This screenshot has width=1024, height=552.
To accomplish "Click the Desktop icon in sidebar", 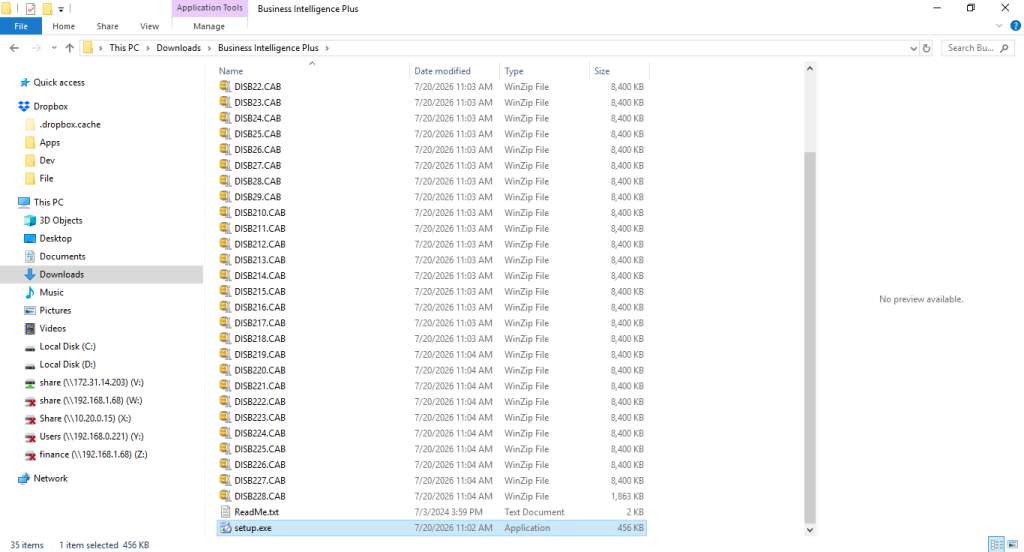I will click(x=29, y=238).
